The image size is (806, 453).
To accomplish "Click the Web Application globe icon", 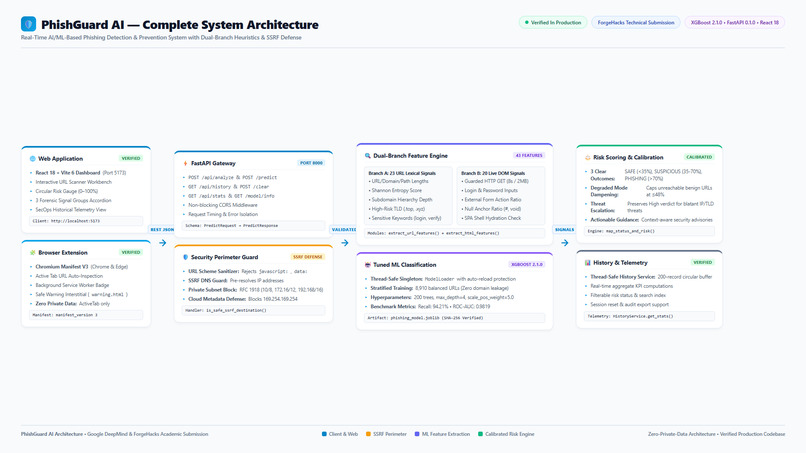I will click(x=33, y=159).
